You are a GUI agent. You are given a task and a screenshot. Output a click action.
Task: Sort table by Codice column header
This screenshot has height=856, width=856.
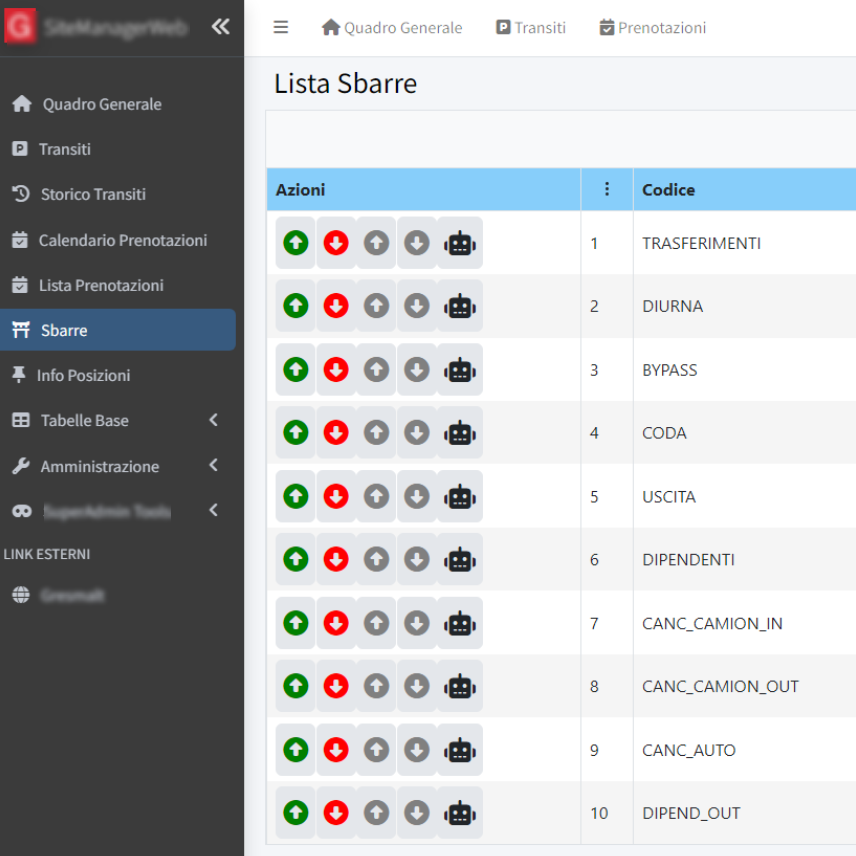[x=668, y=190]
